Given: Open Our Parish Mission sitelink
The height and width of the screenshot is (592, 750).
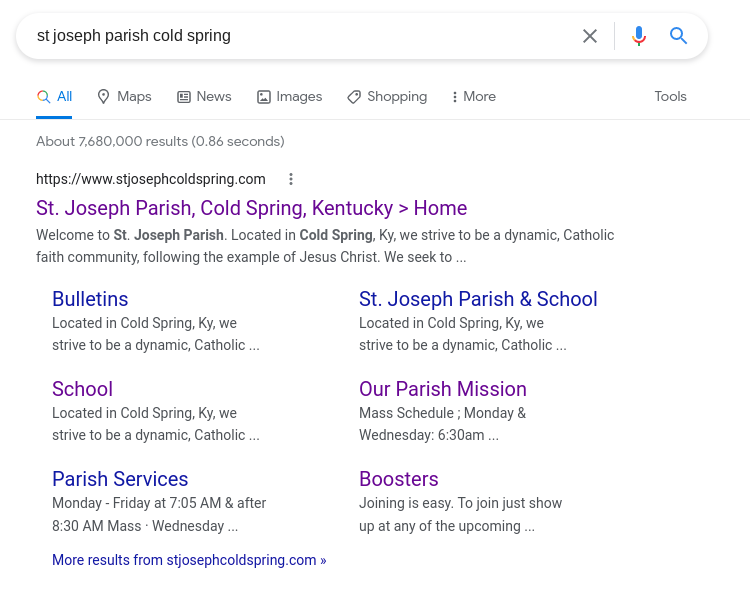Looking at the screenshot, I should 442,389.
